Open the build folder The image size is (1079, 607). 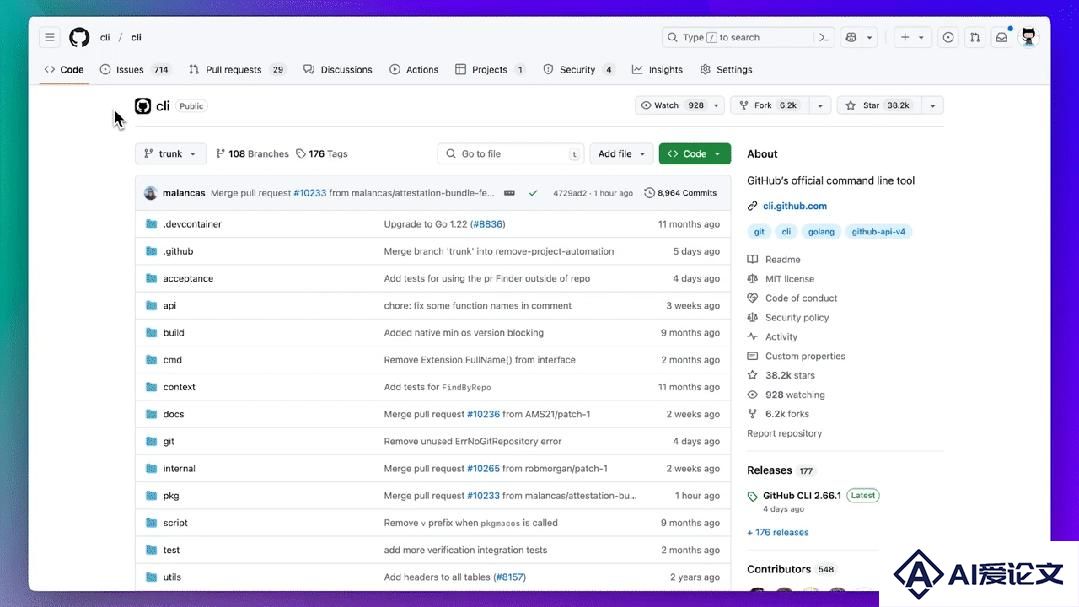click(173, 332)
